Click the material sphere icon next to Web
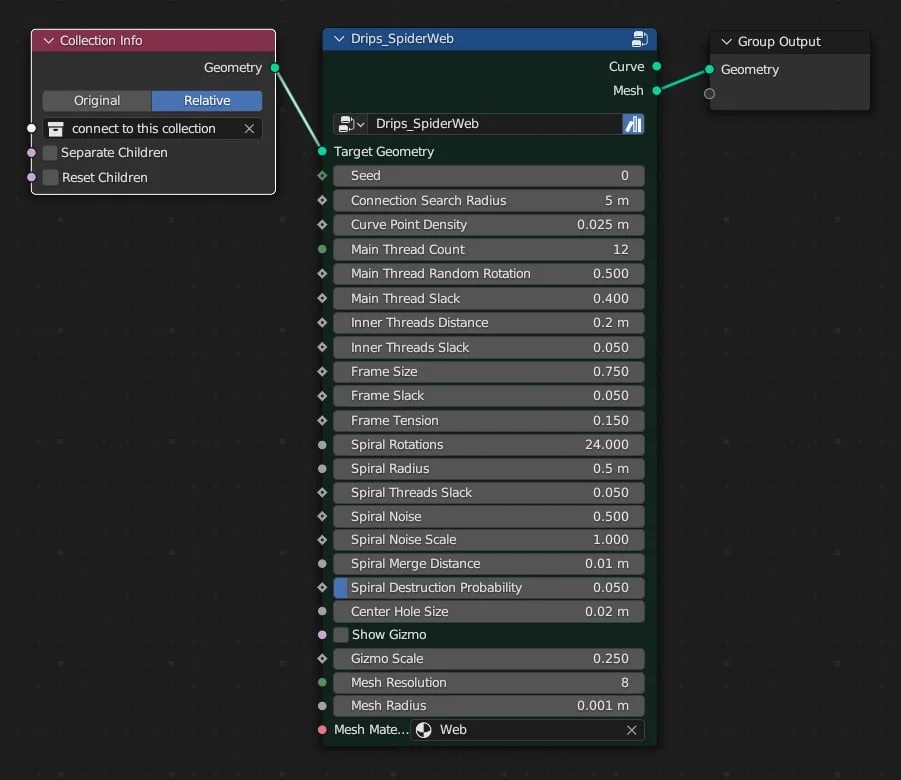The image size is (901, 780). coord(424,730)
